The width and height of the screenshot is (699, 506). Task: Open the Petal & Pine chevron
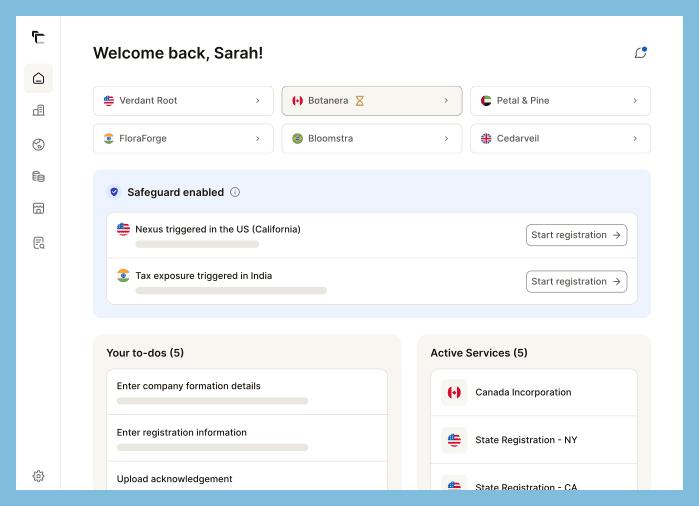click(x=635, y=101)
